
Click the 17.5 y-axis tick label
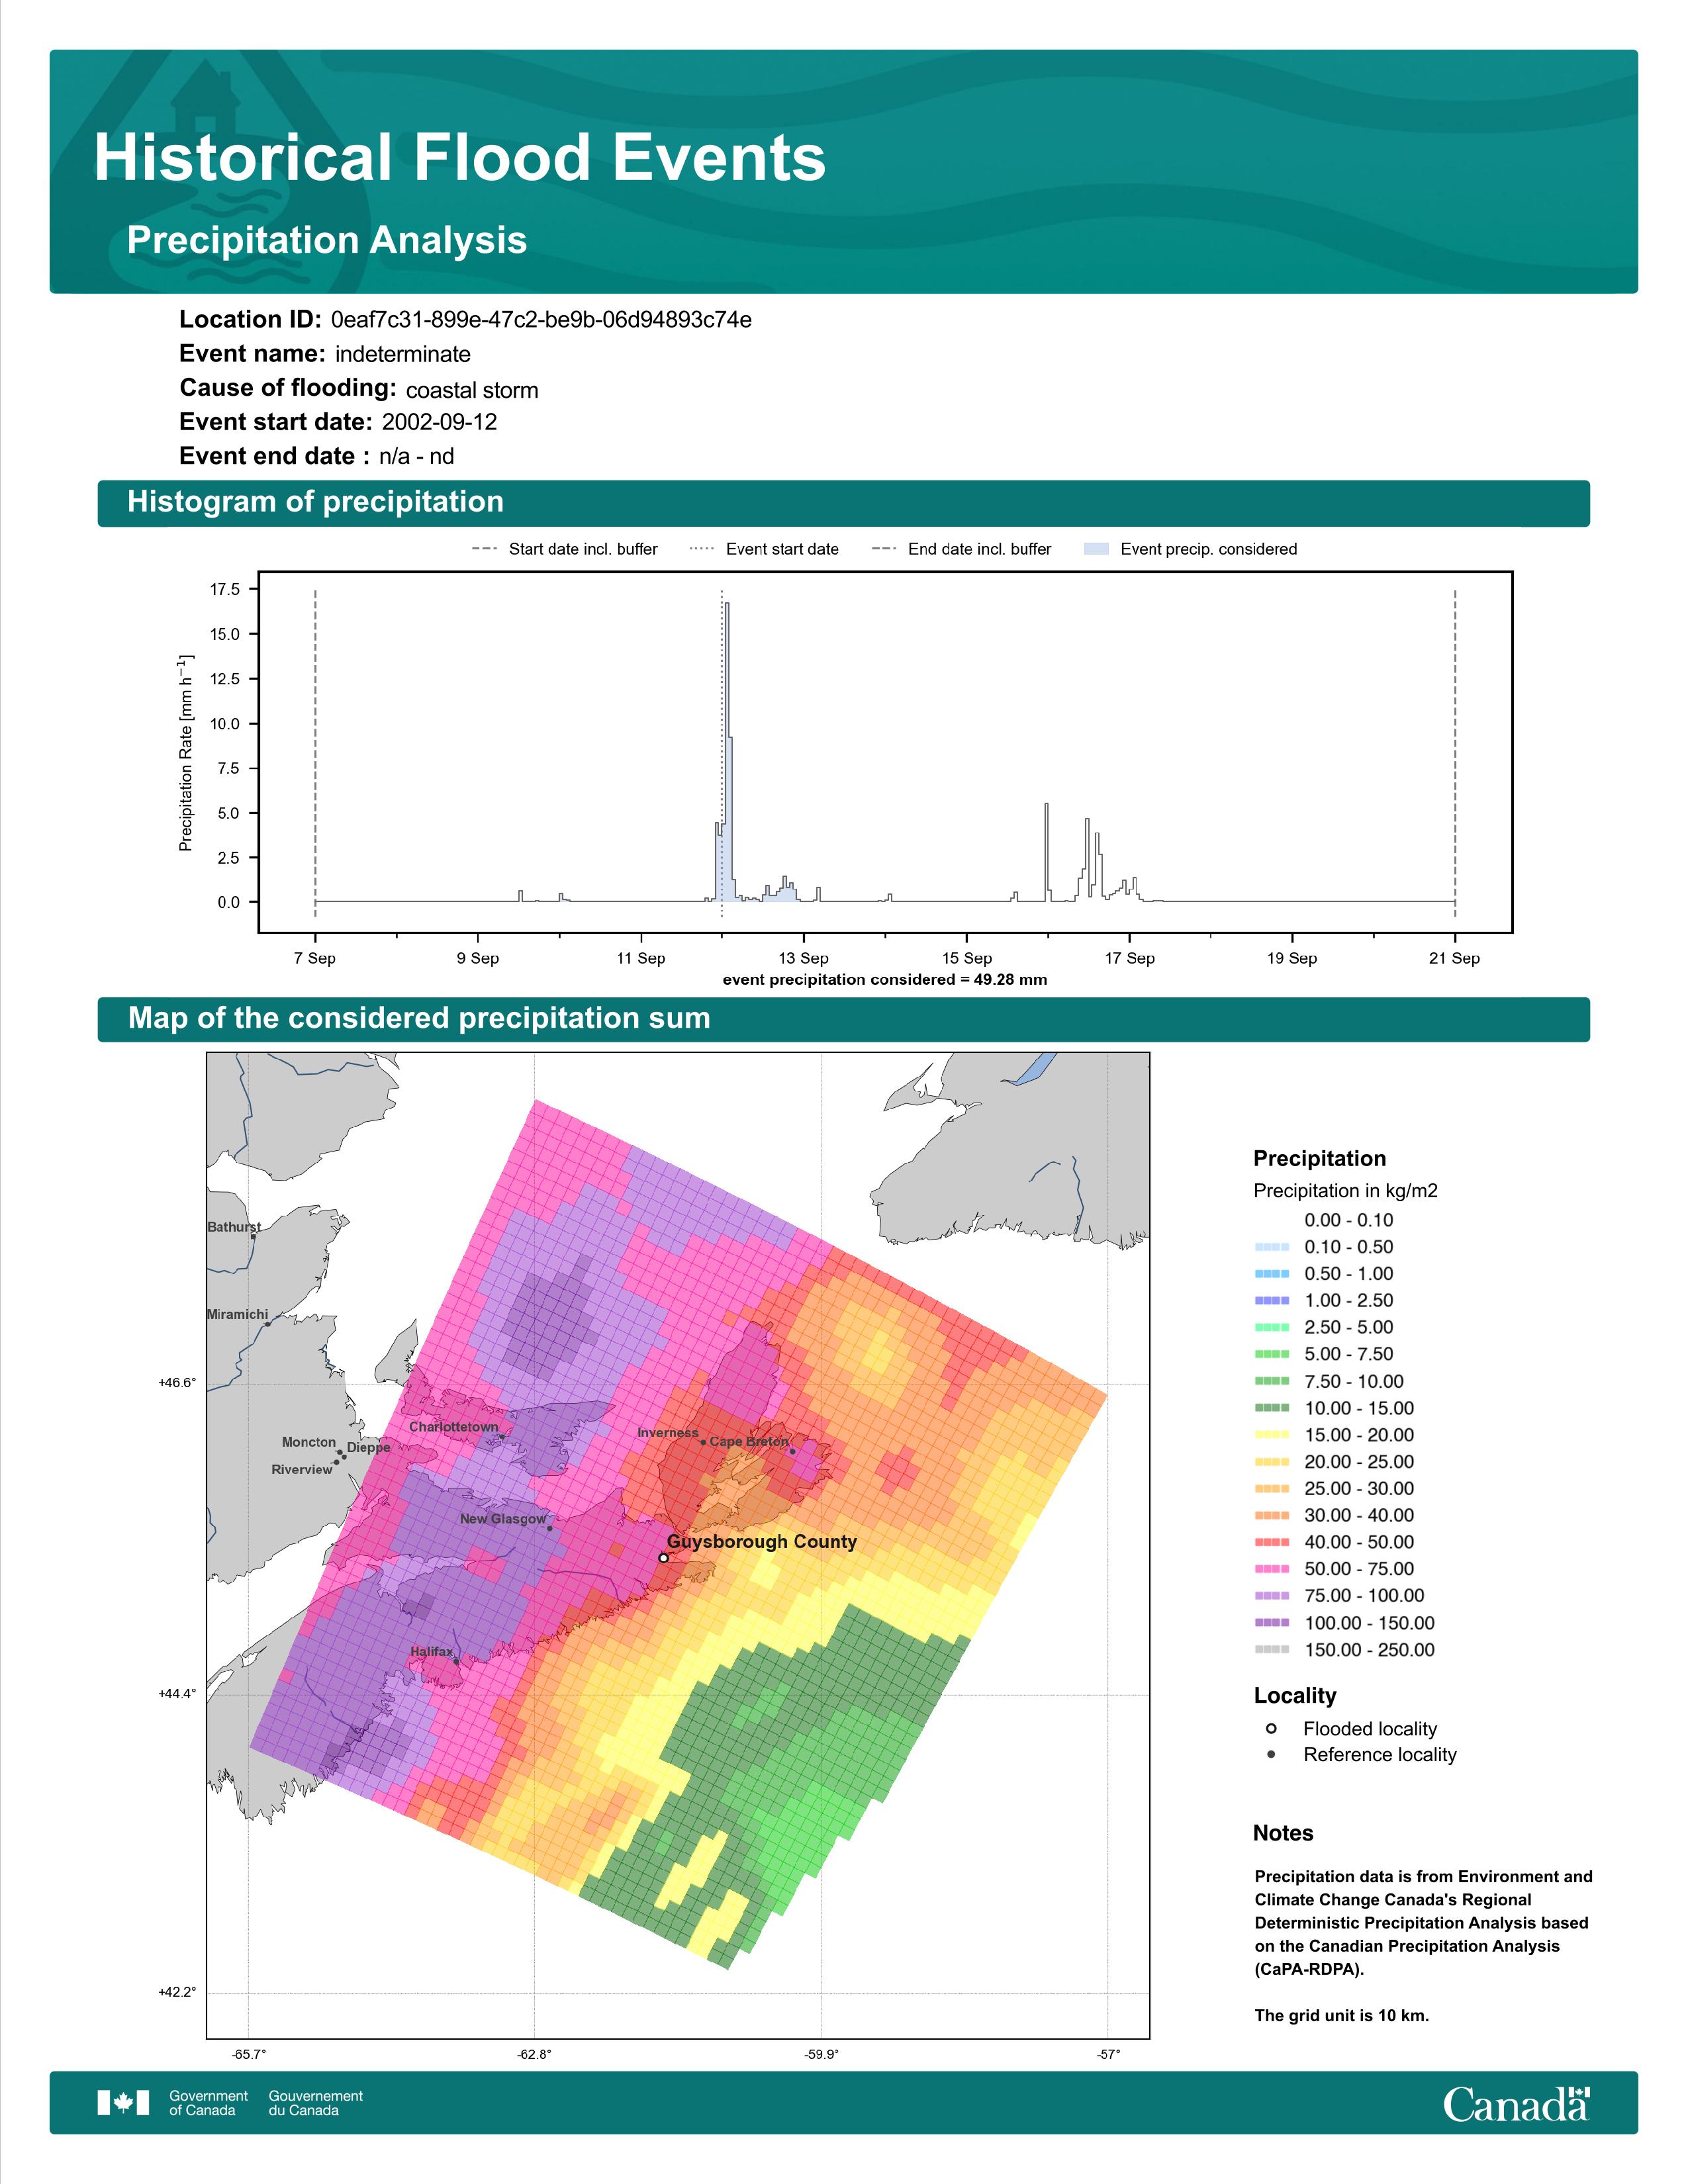coord(225,590)
